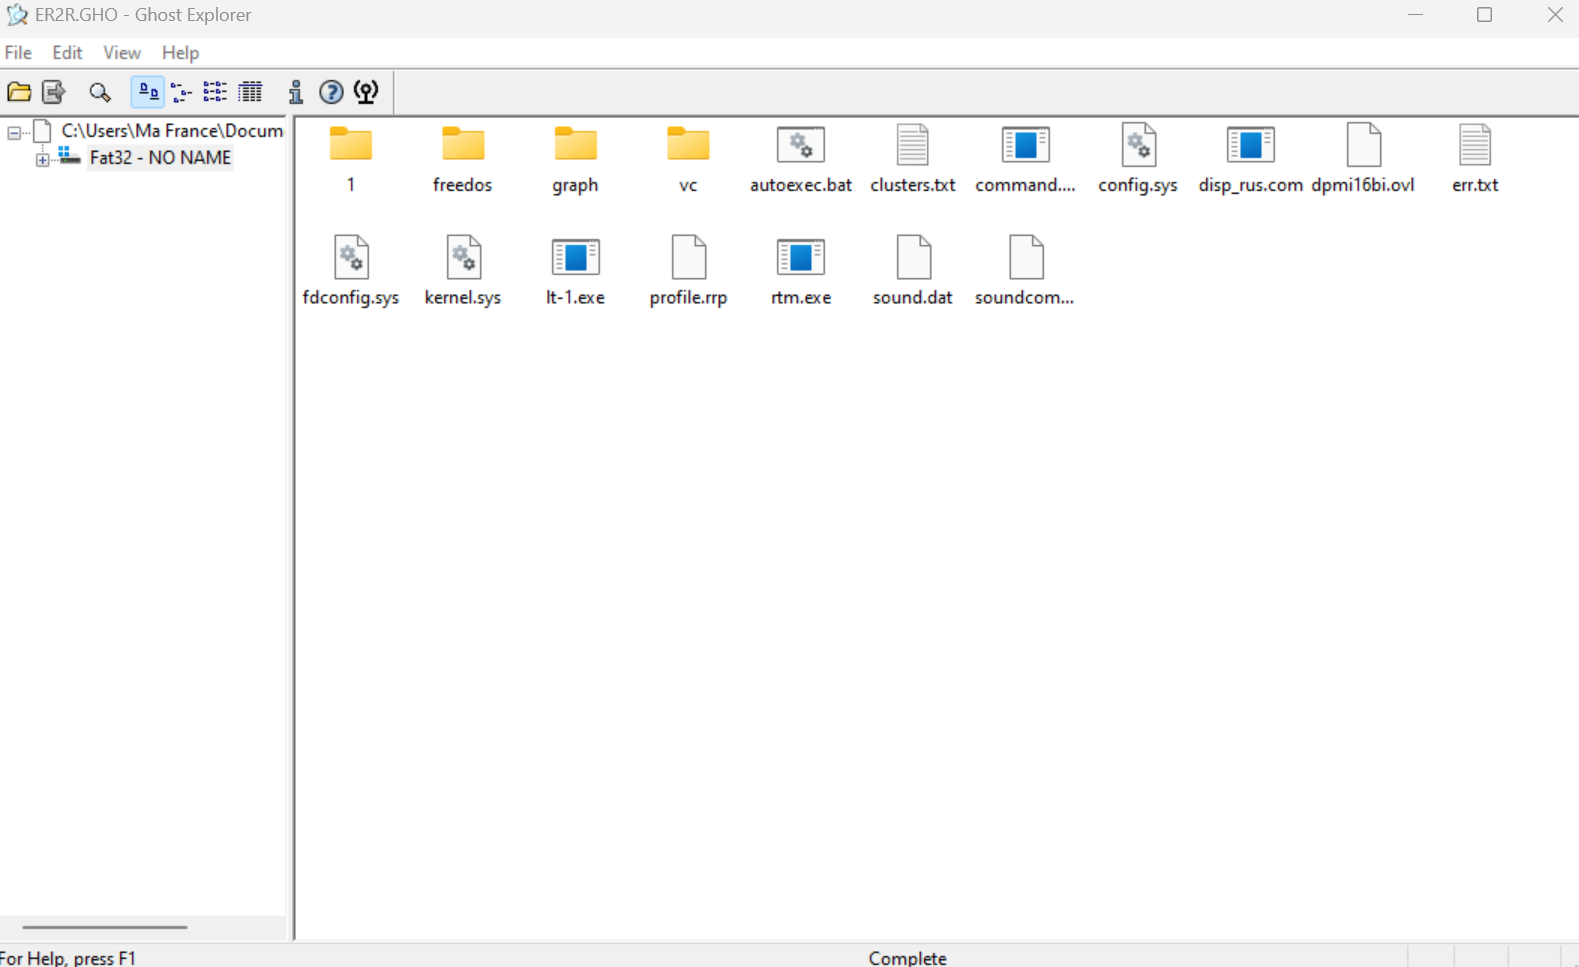
Task: Select Fat32 - NO NAME tree item
Action: (x=160, y=158)
